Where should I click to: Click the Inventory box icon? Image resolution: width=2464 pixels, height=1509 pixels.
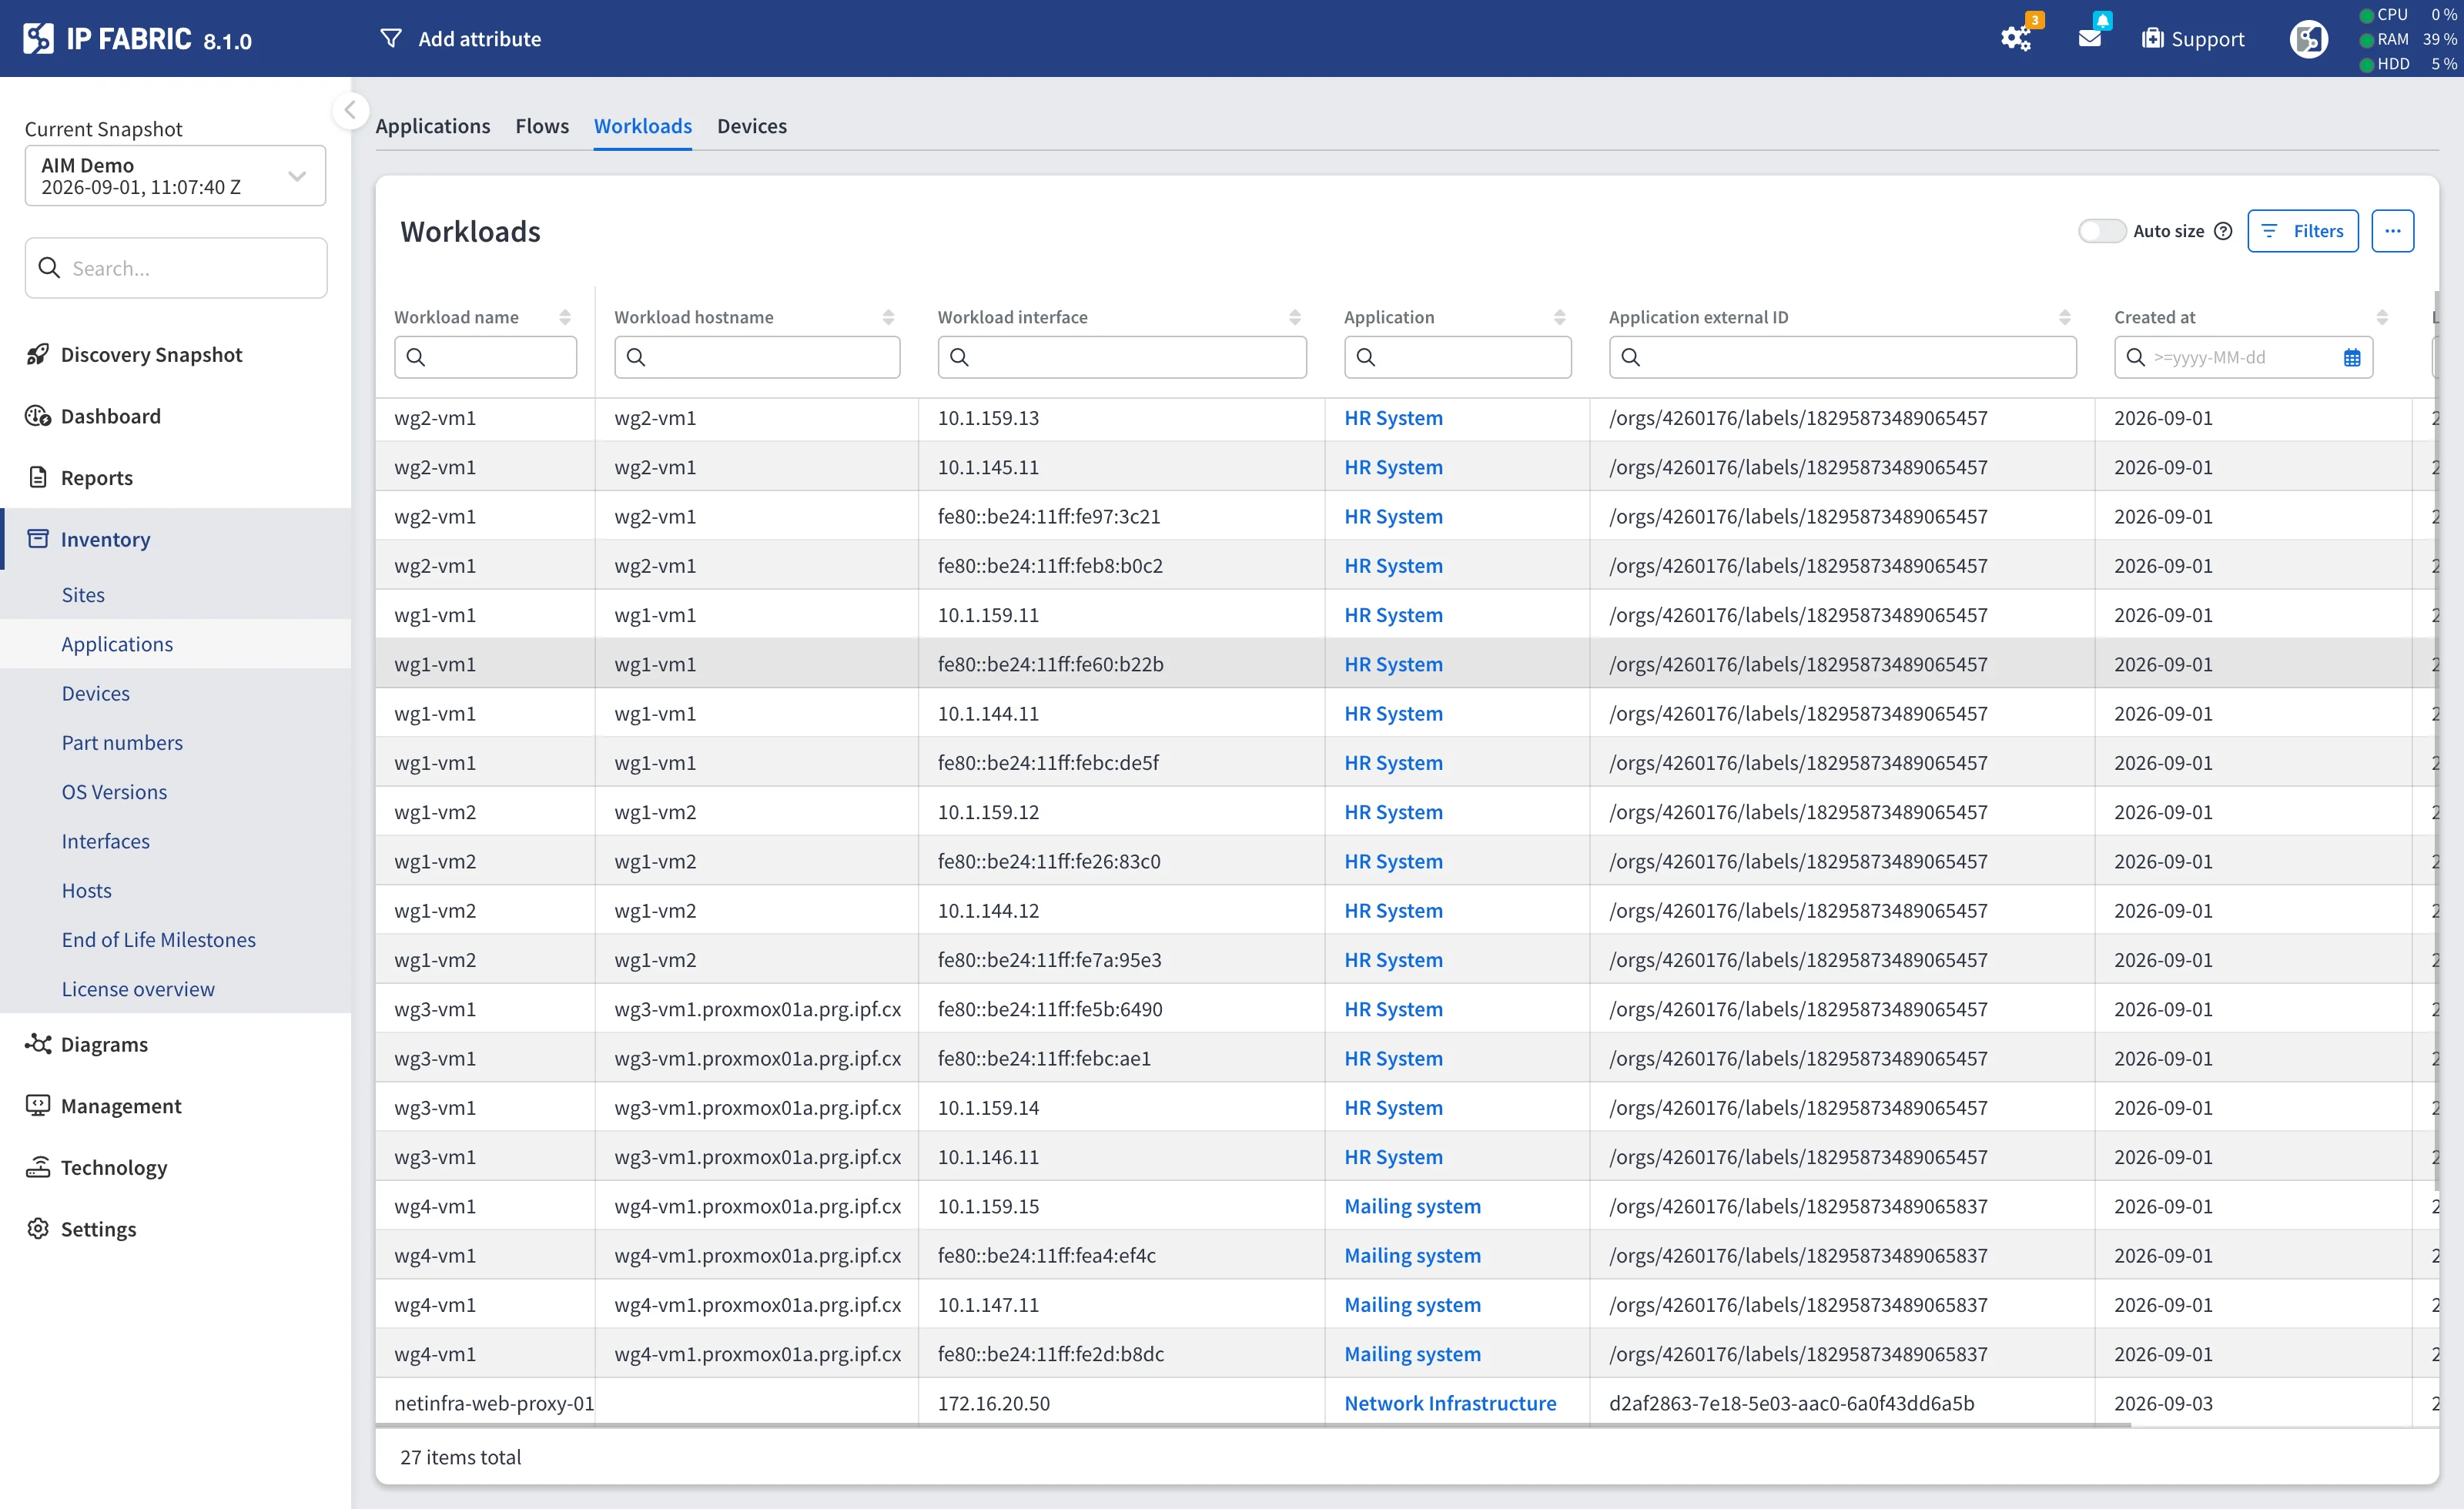[37, 539]
